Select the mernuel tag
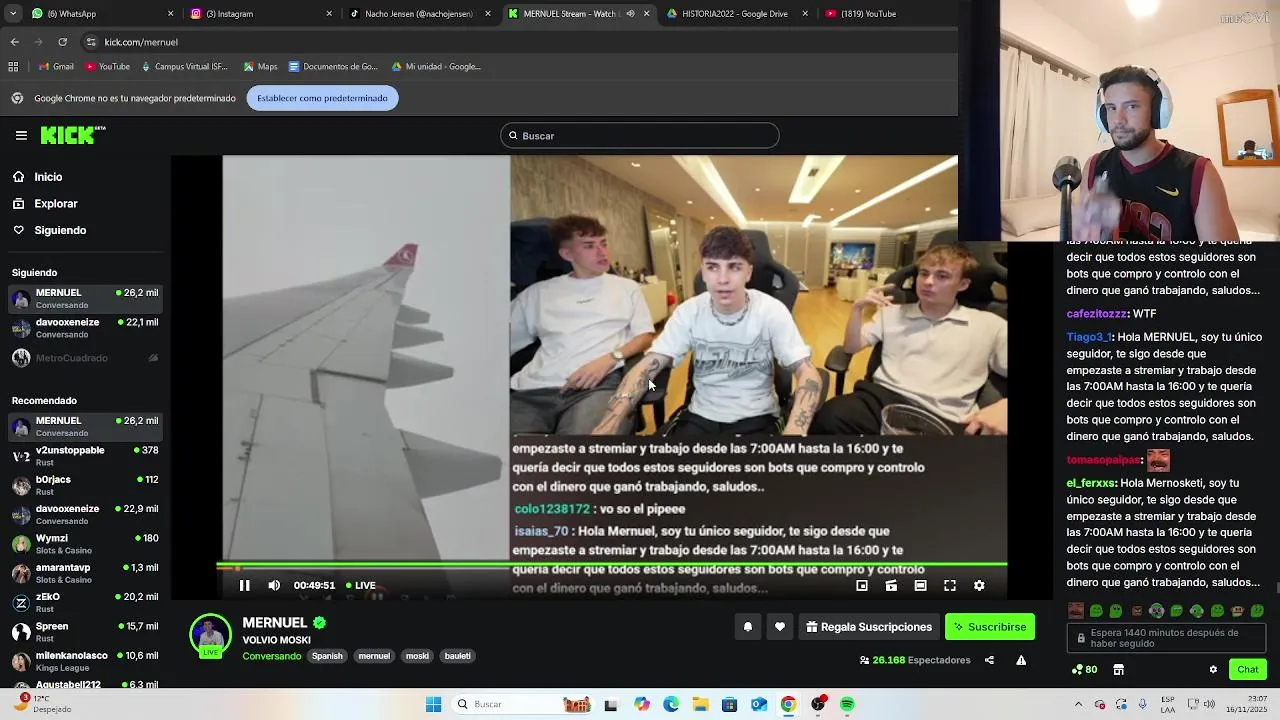1280x720 pixels. point(374,656)
